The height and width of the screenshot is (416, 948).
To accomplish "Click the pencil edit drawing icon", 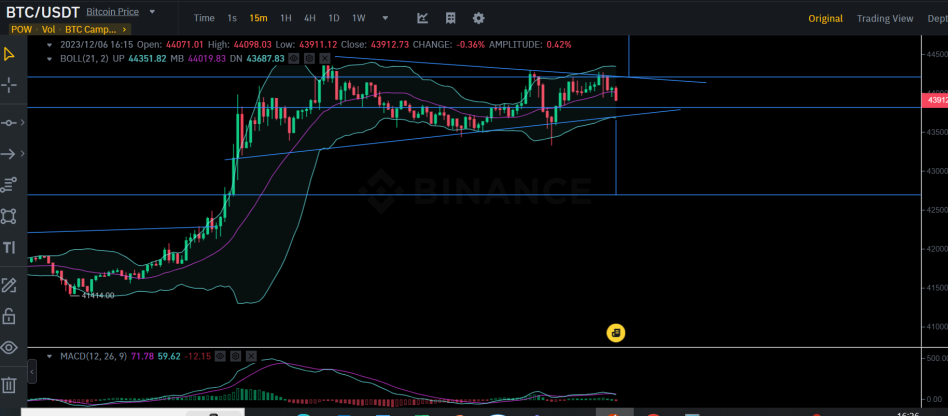I will 9,285.
